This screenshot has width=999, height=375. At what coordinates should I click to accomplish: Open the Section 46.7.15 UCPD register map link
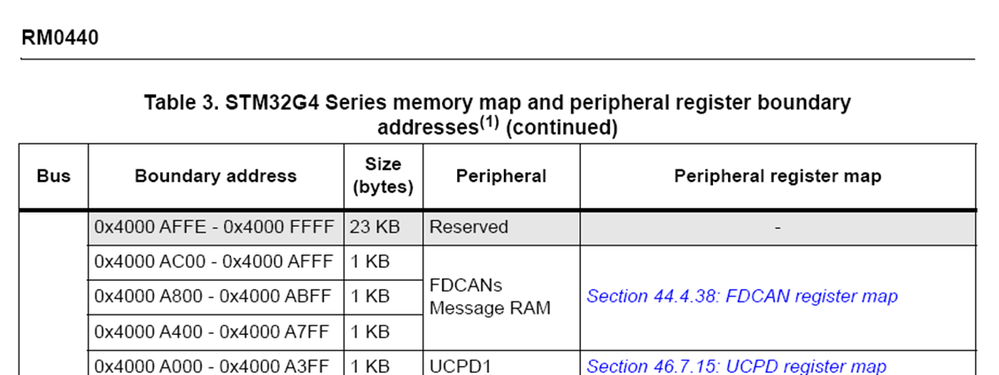pyautogui.click(x=736, y=366)
